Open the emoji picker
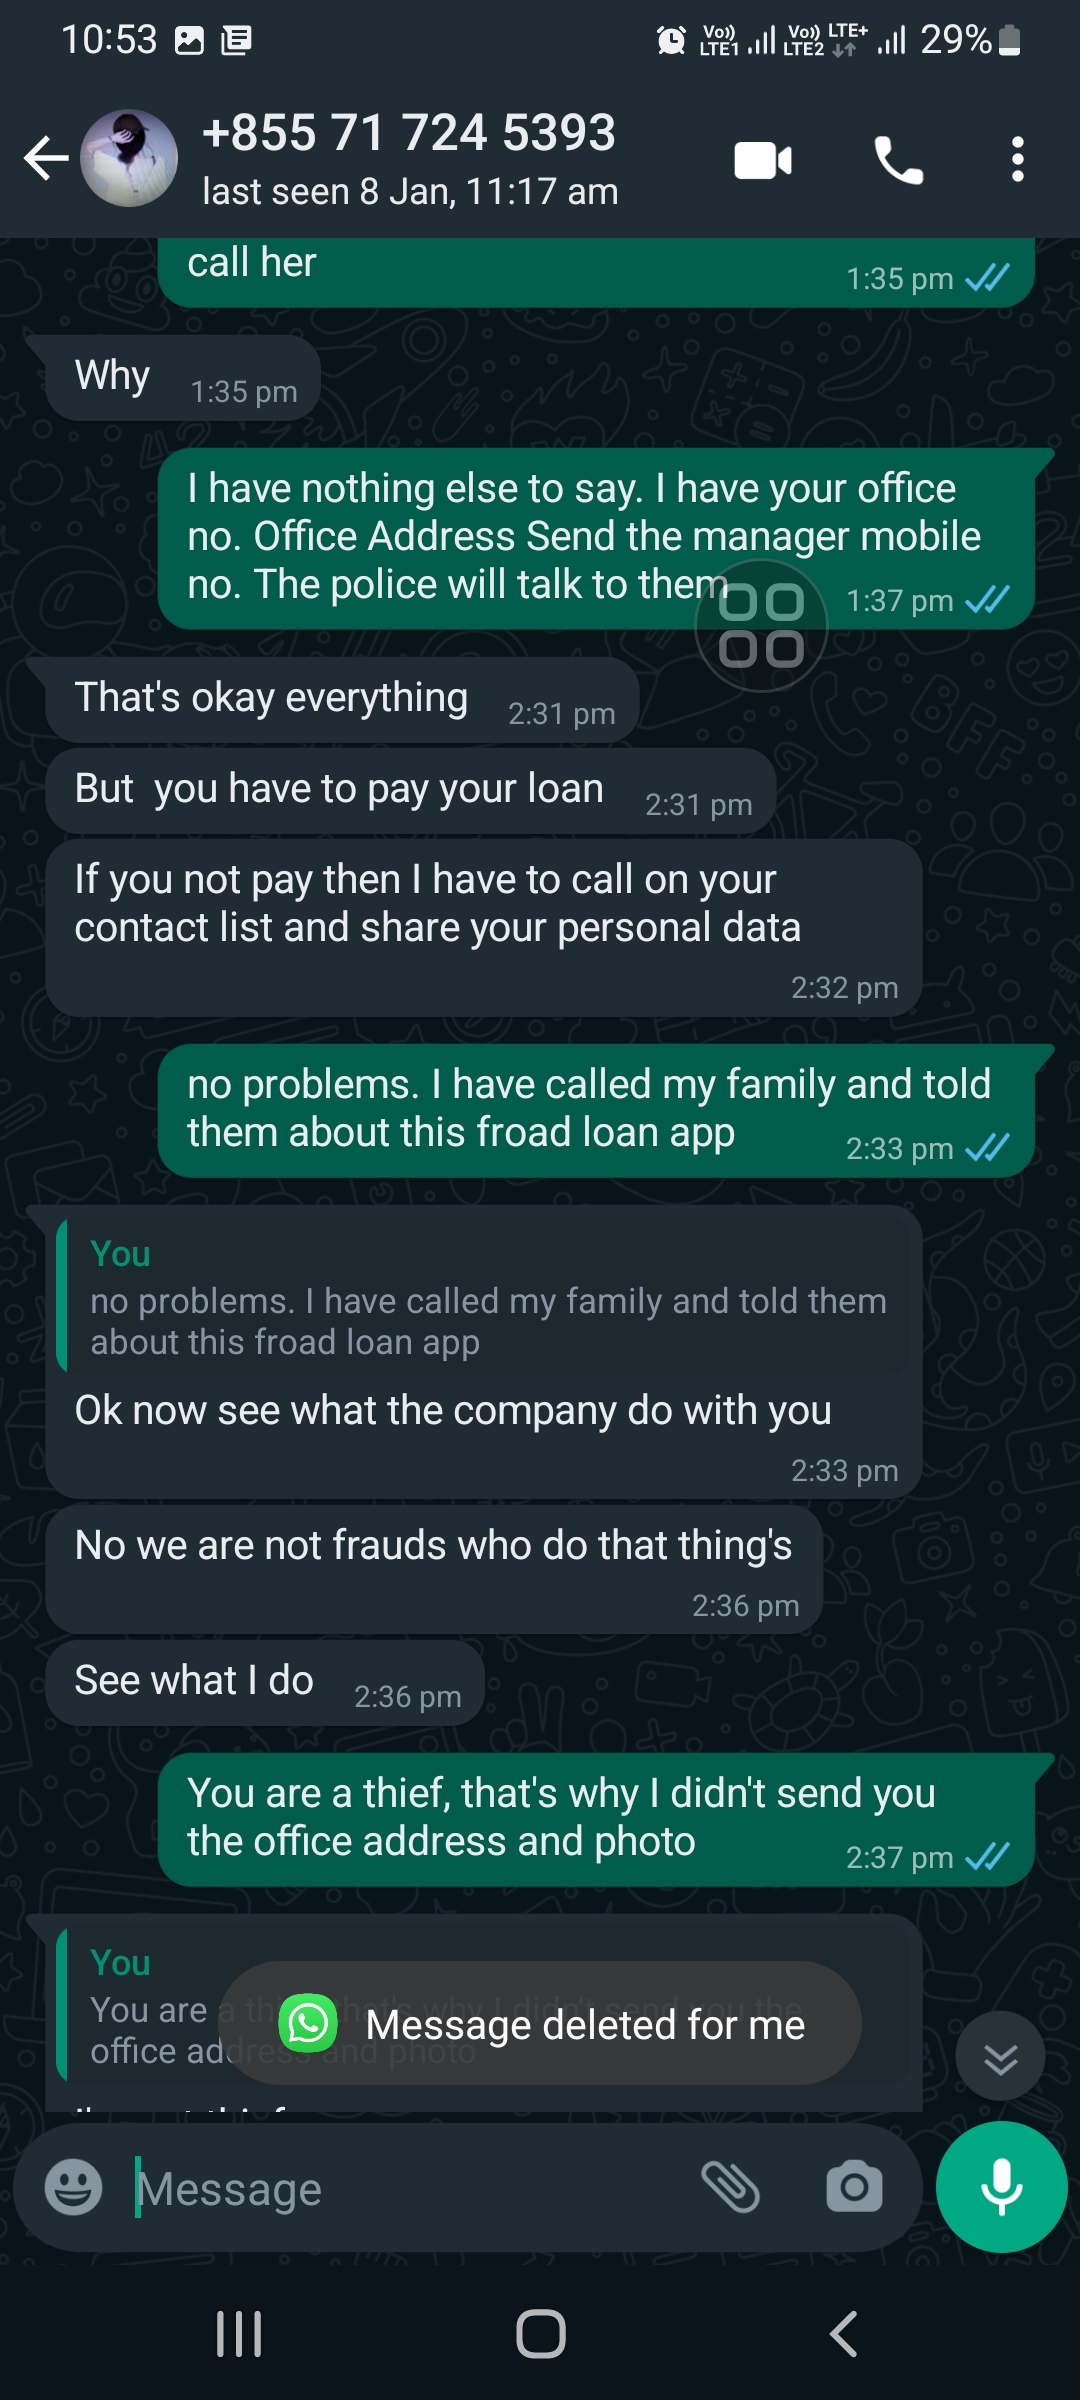Image resolution: width=1080 pixels, height=2400 pixels. pyautogui.click(x=74, y=2187)
